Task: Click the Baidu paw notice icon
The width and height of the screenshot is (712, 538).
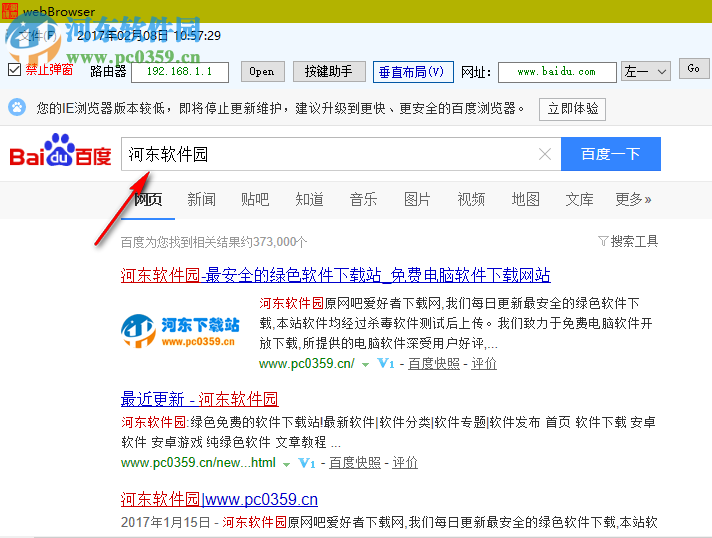Action: 17,108
